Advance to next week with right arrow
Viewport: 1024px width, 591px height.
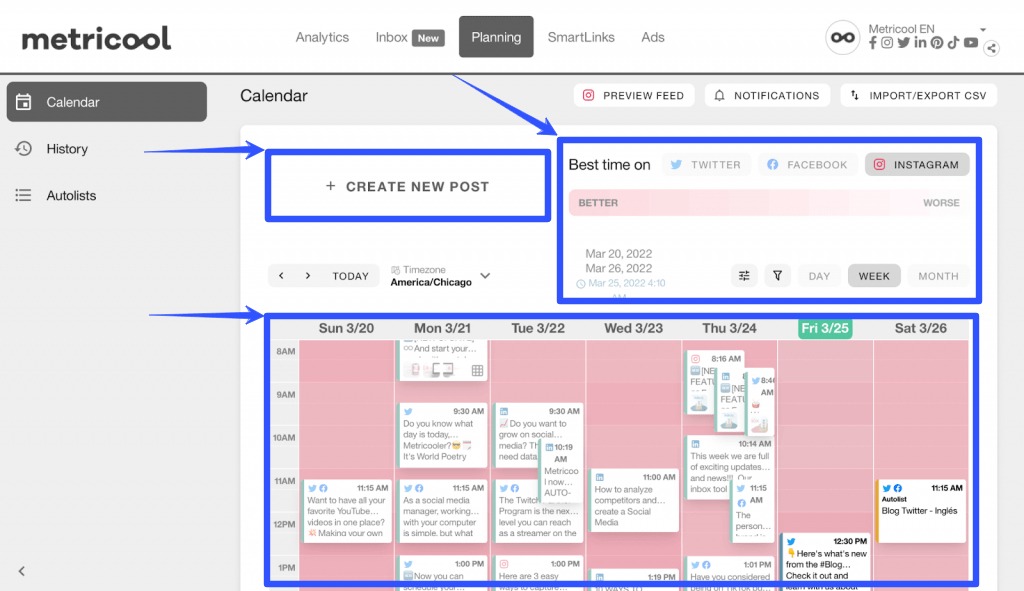tap(307, 276)
